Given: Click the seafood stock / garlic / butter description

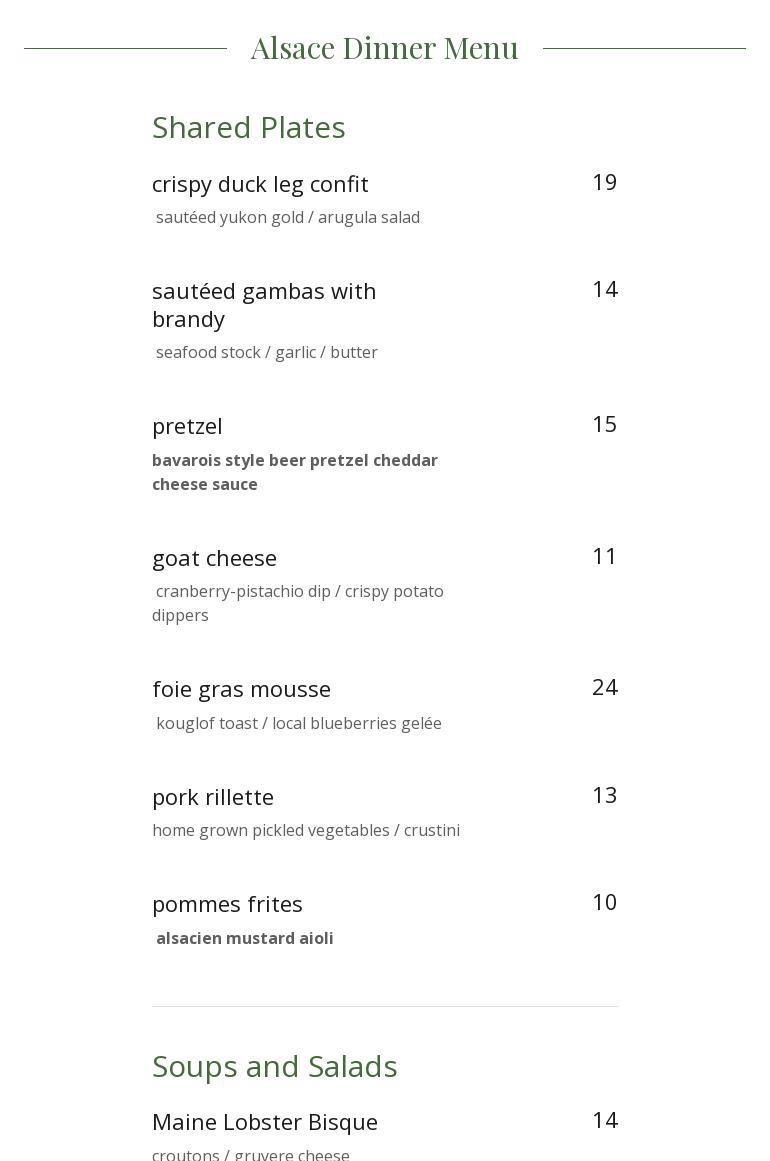Looking at the screenshot, I should 266,352.
